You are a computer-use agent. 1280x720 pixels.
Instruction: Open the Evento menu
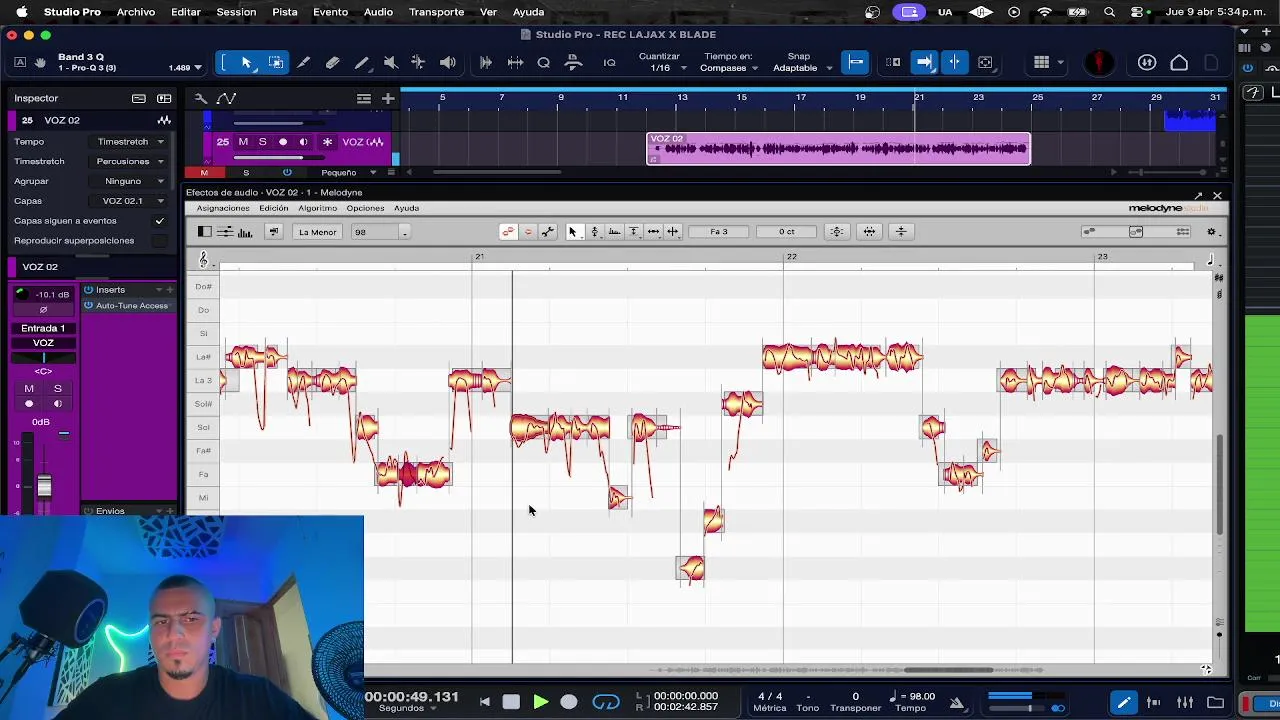[330, 12]
